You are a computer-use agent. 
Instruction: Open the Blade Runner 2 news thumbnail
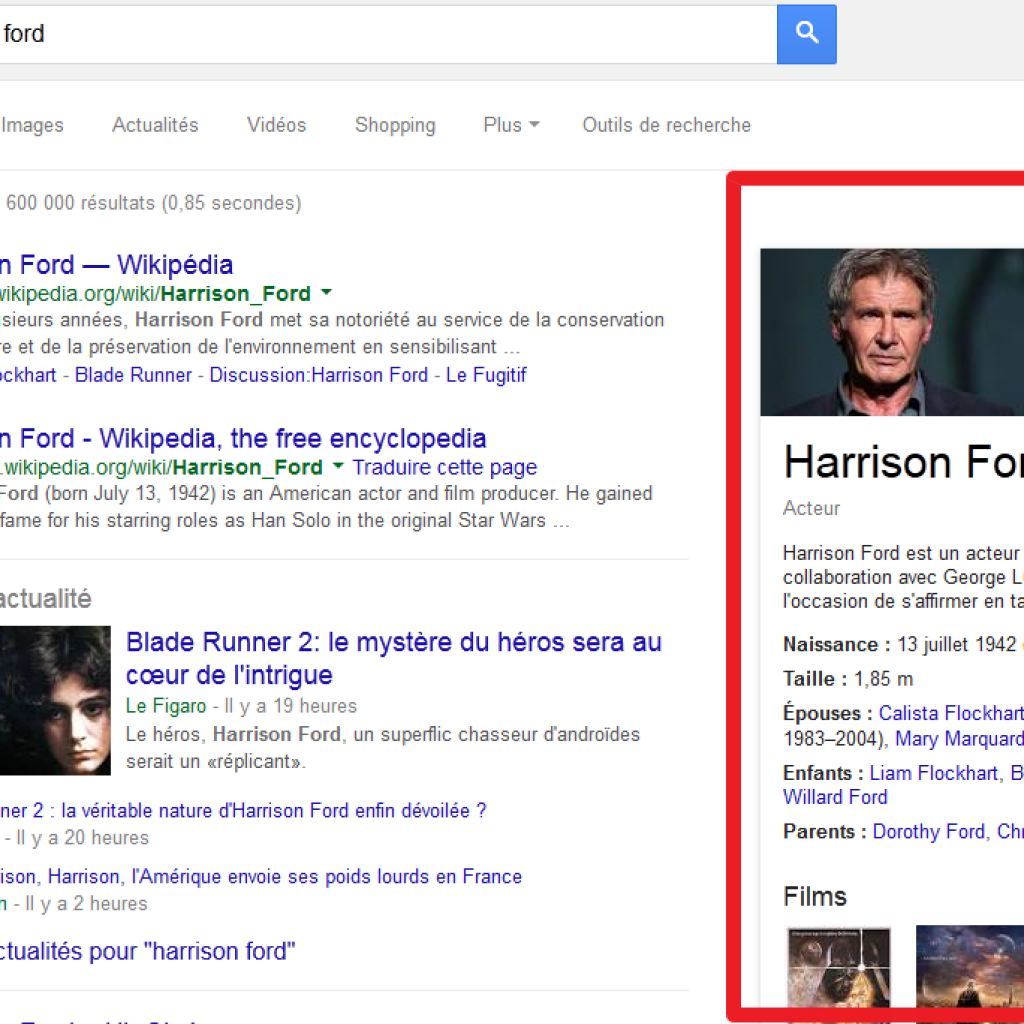click(x=55, y=700)
